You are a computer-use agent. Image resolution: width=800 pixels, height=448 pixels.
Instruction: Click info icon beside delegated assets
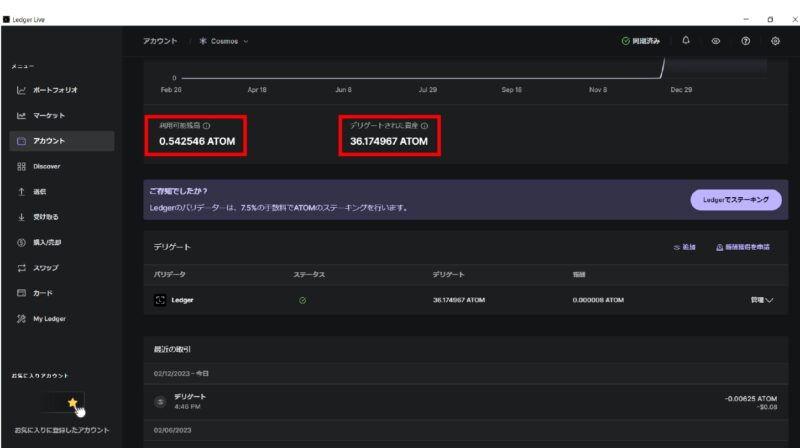tap(424, 126)
